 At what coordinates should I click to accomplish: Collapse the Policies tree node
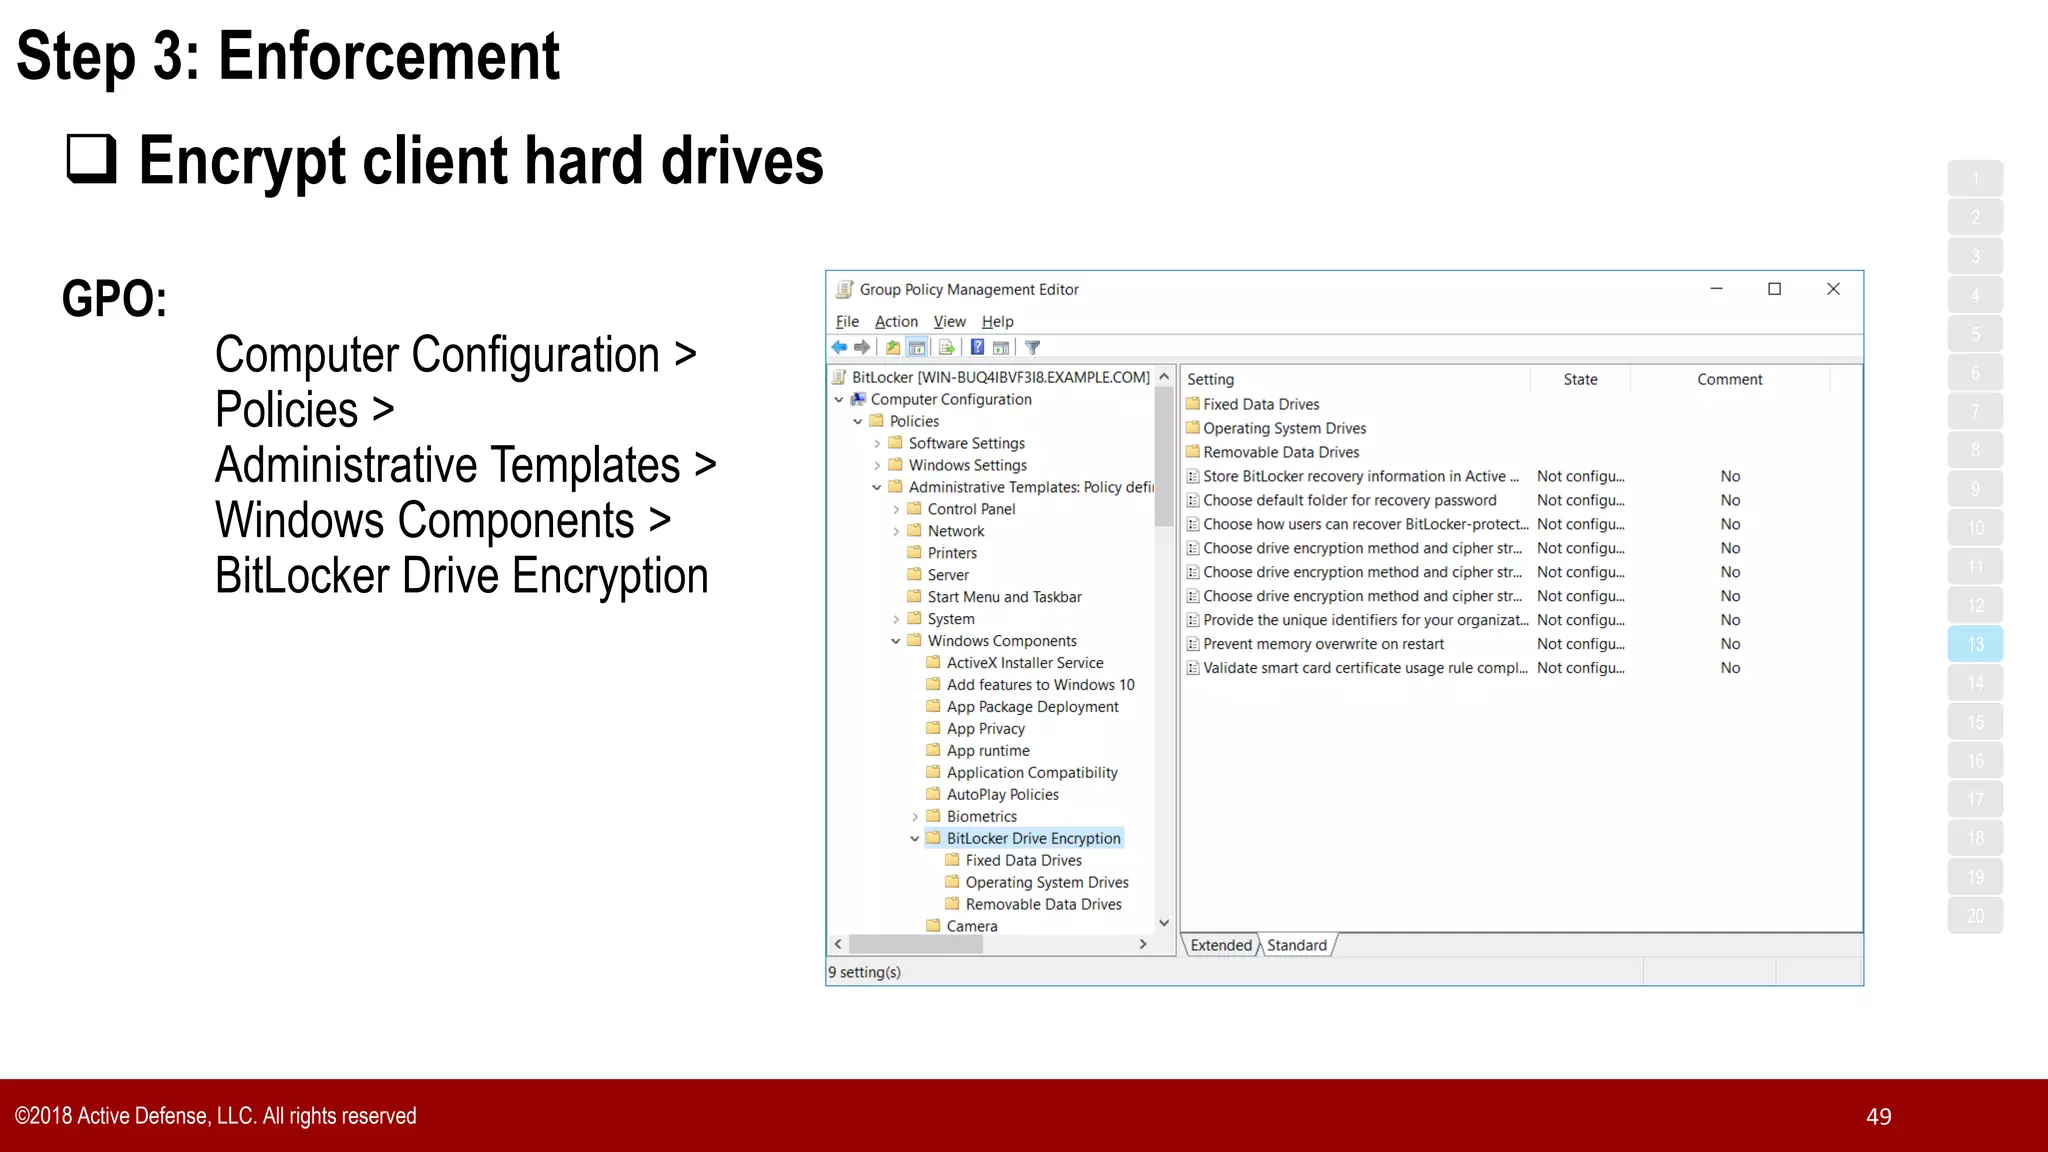click(x=858, y=421)
